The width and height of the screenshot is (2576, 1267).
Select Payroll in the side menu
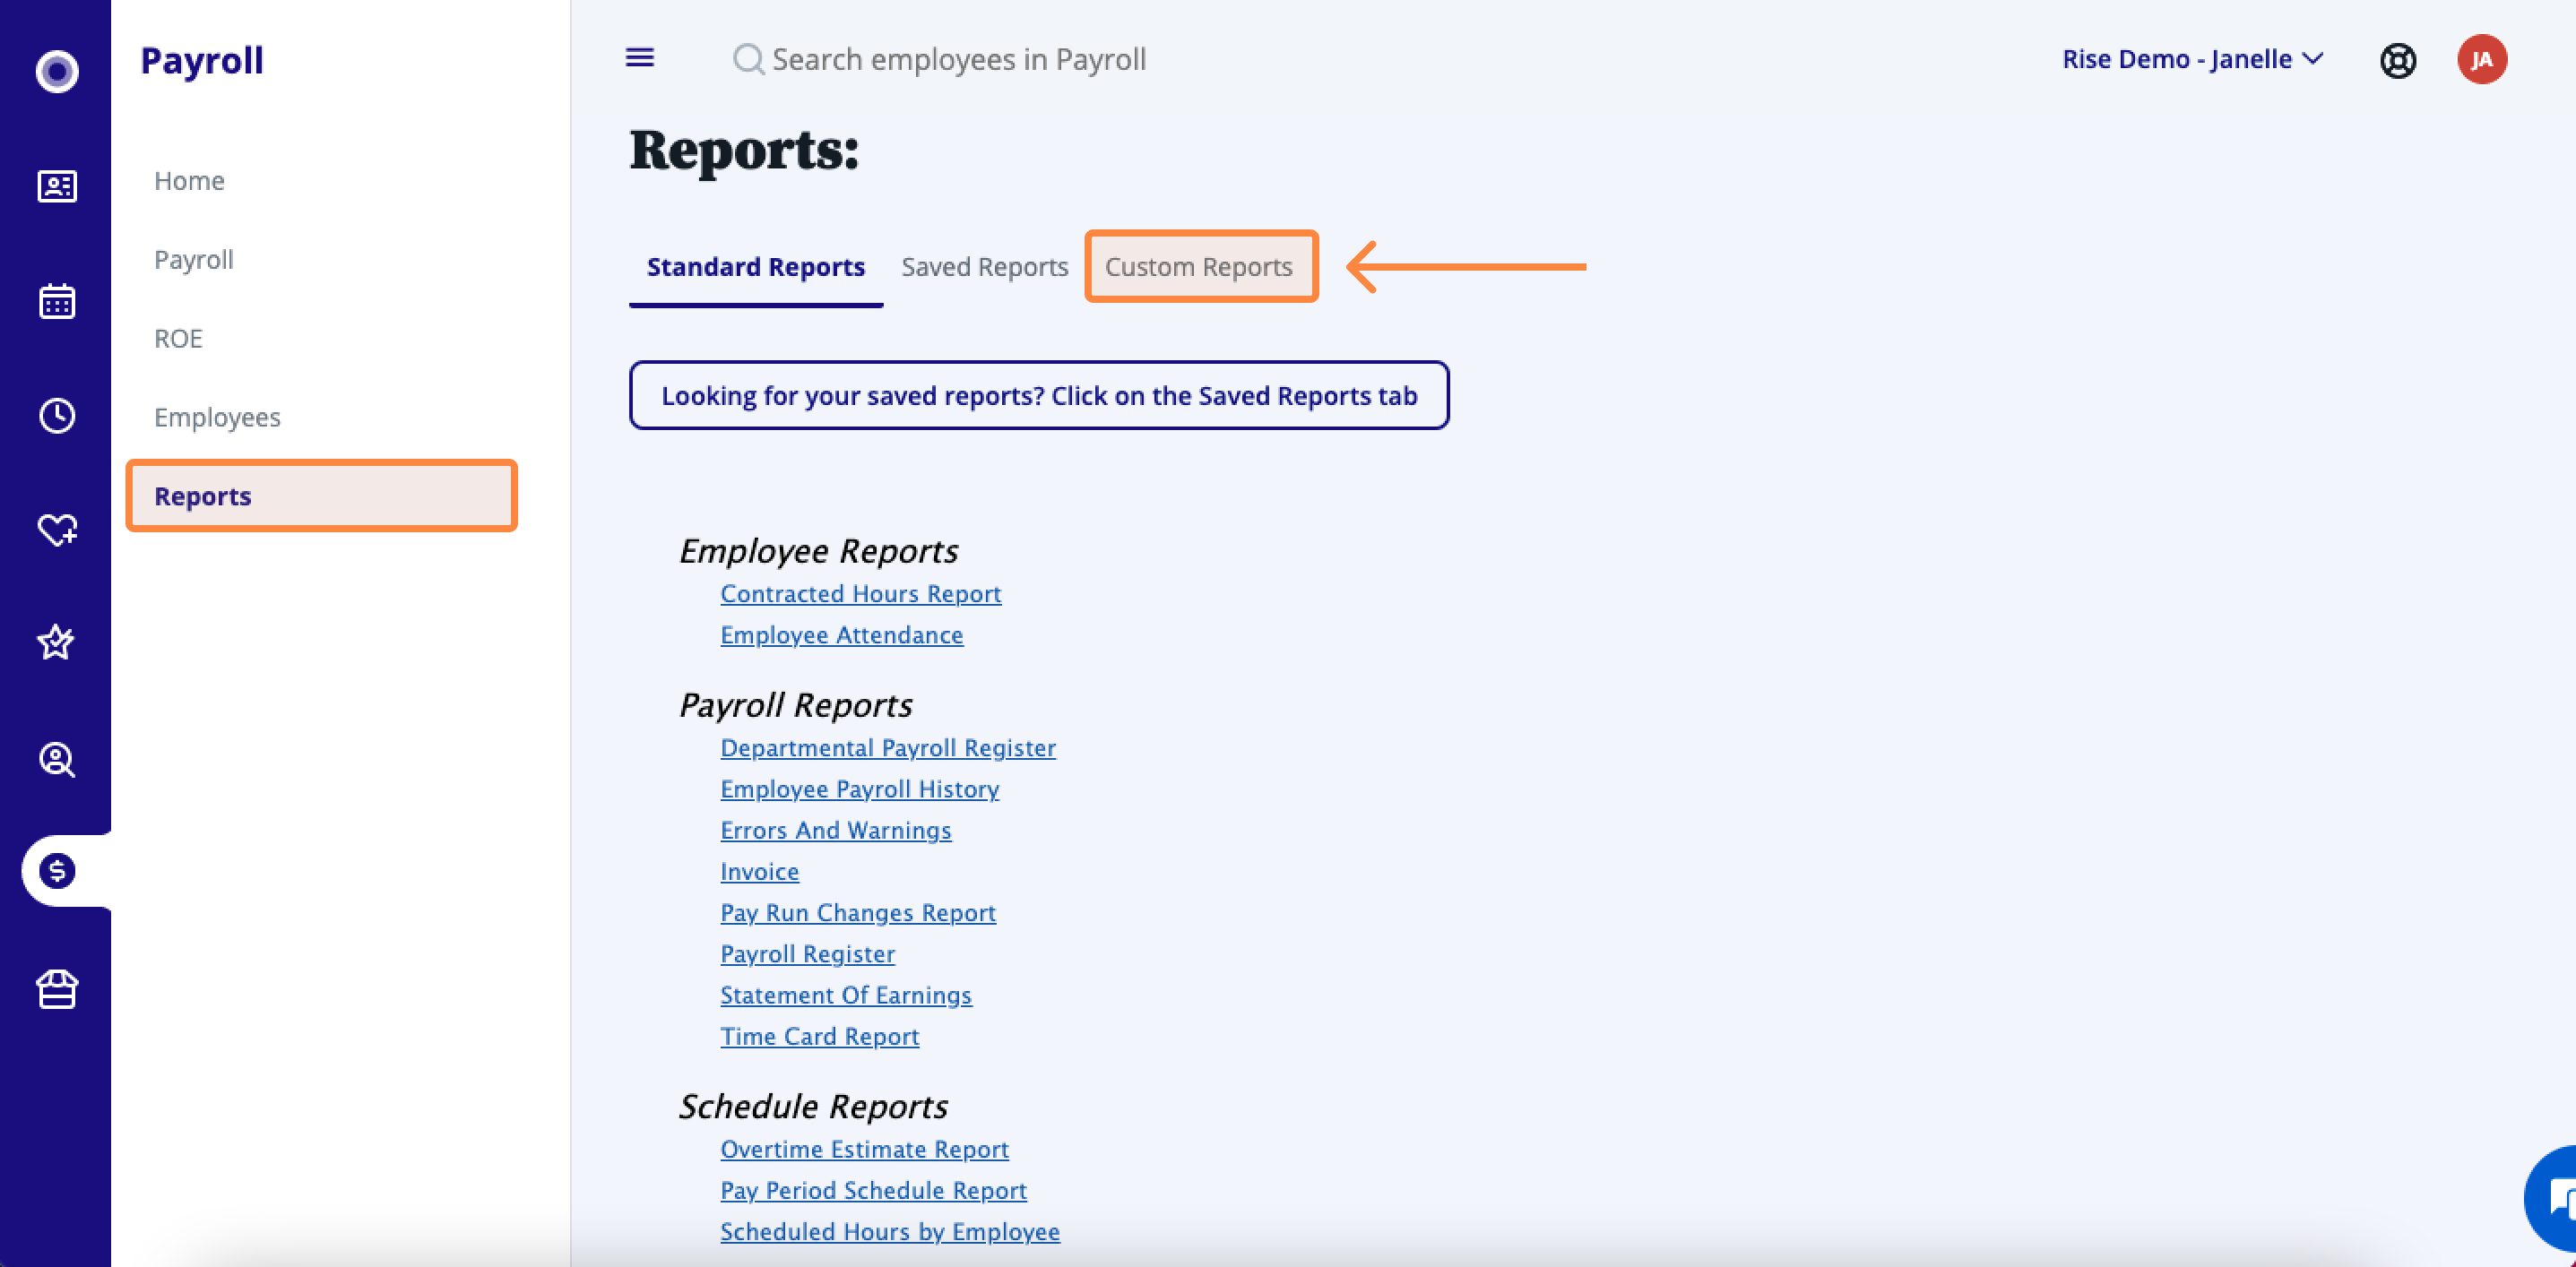(194, 260)
